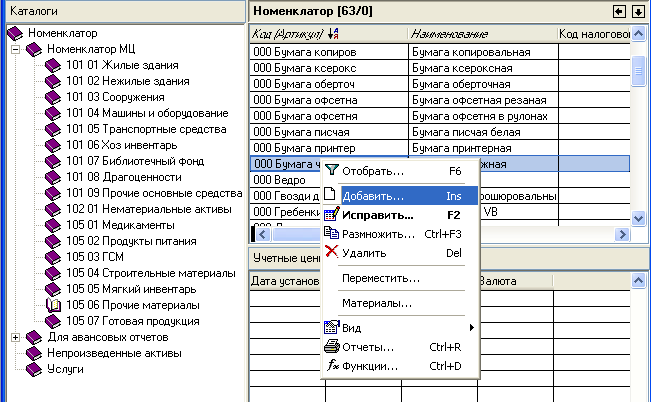Click the down arrow icon in Номенклатор panel header
This screenshot has width=651, height=402.
tap(638, 11)
